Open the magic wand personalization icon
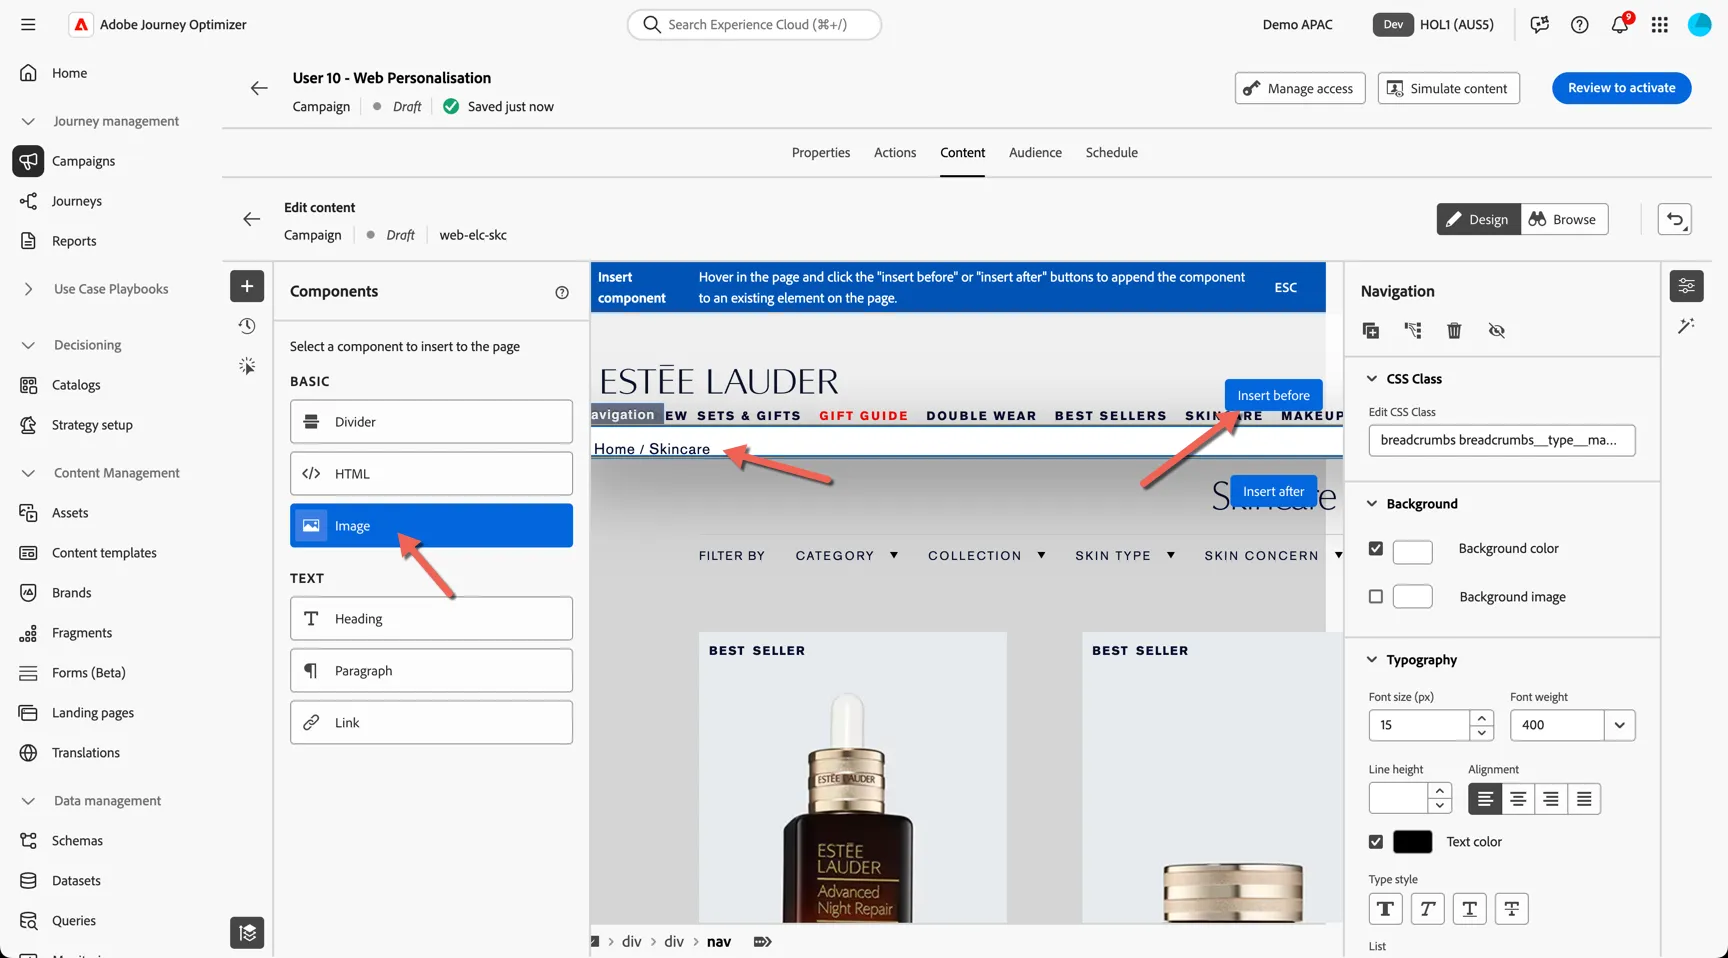This screenshot has width=1728, height=958. (x=1686, y=326)
